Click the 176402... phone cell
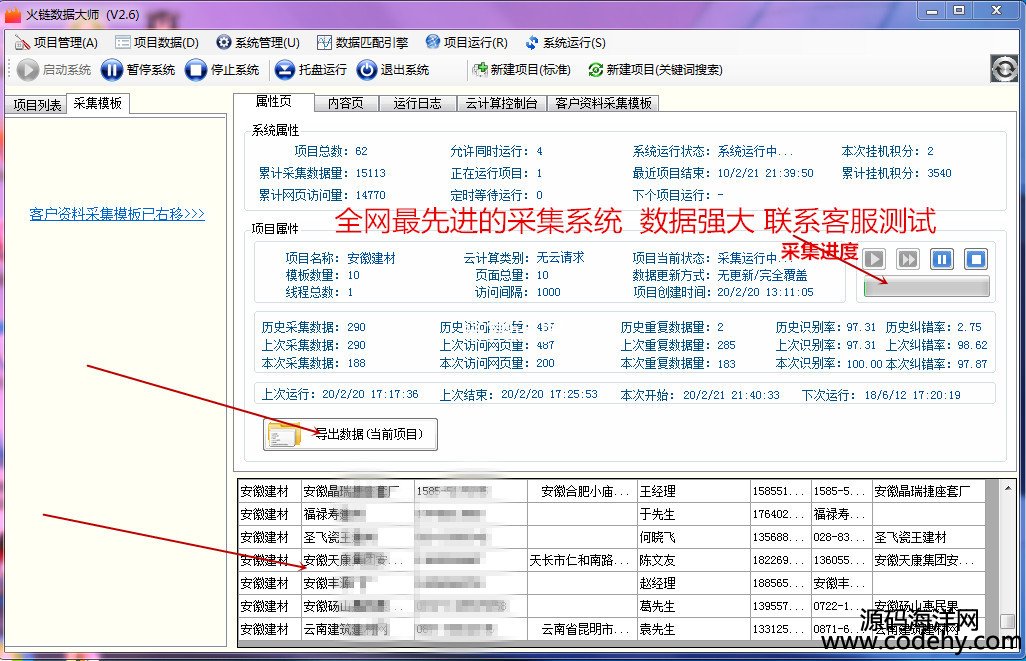Viewport: 1026px width, 661px height. point(781,514)
